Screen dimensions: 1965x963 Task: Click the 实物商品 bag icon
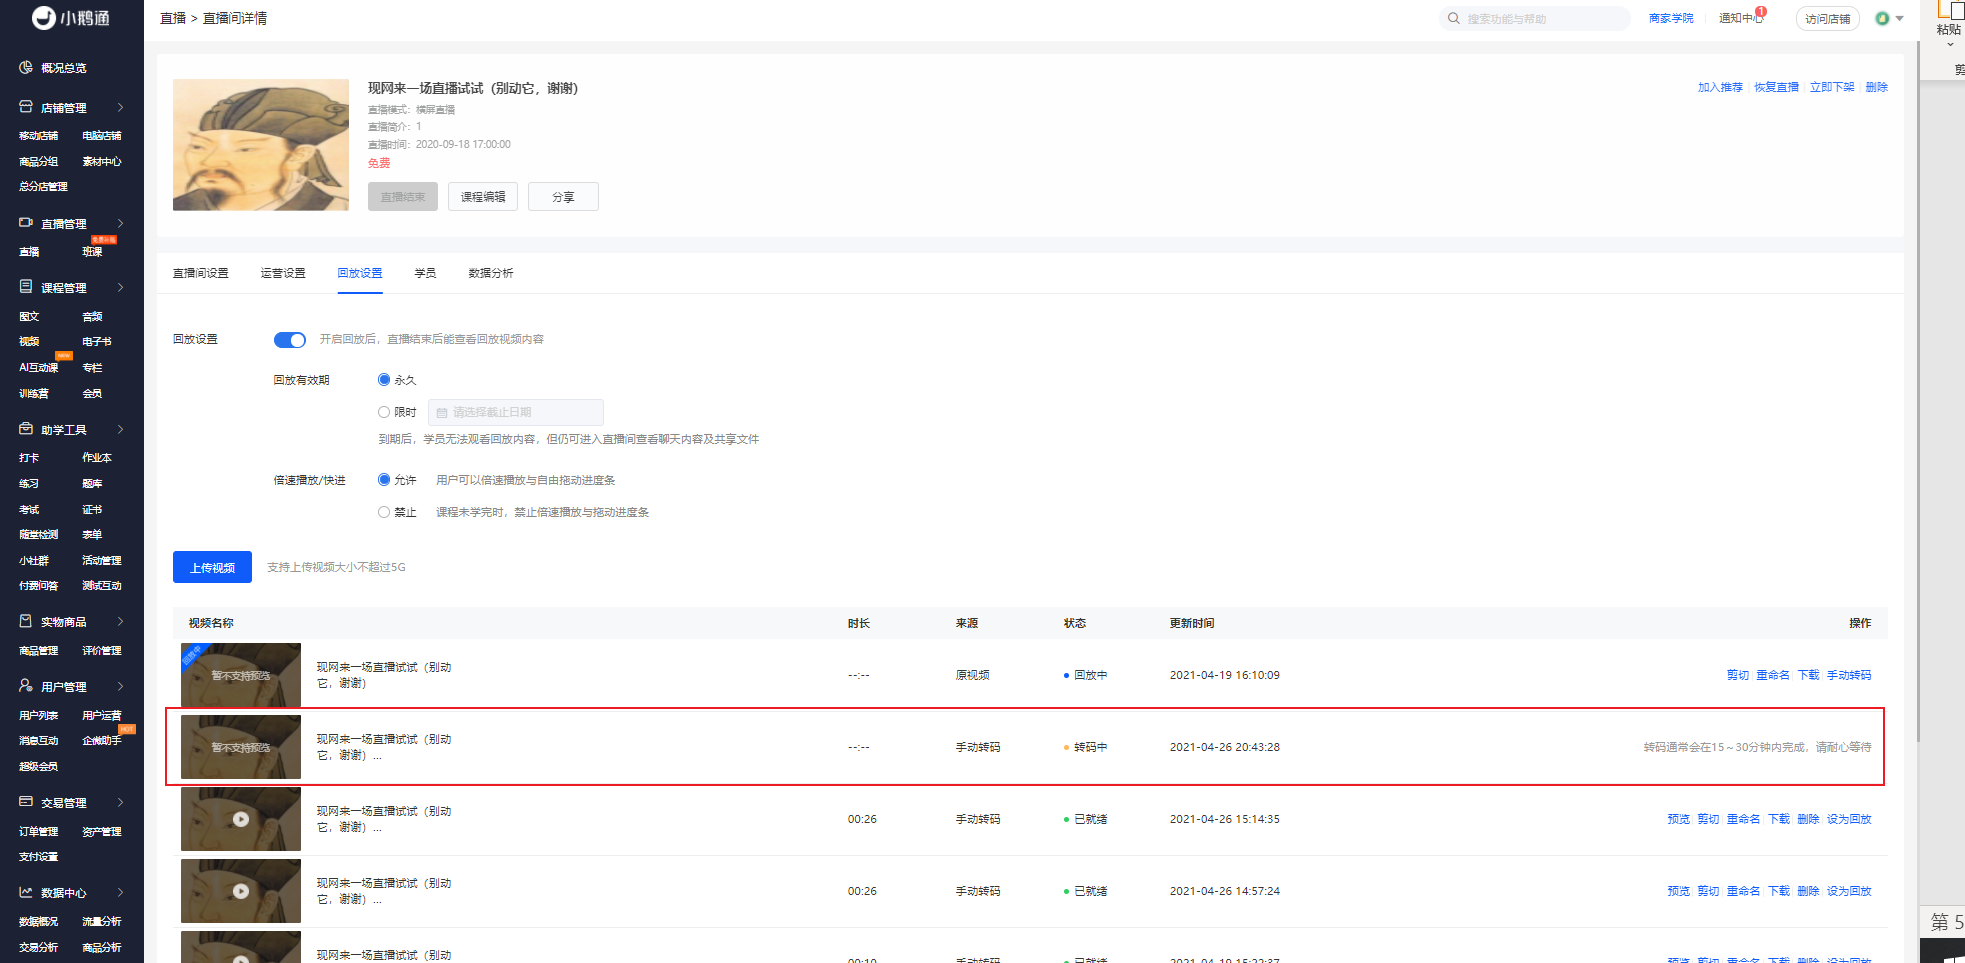pyautogui.click(x=26, y=621)
